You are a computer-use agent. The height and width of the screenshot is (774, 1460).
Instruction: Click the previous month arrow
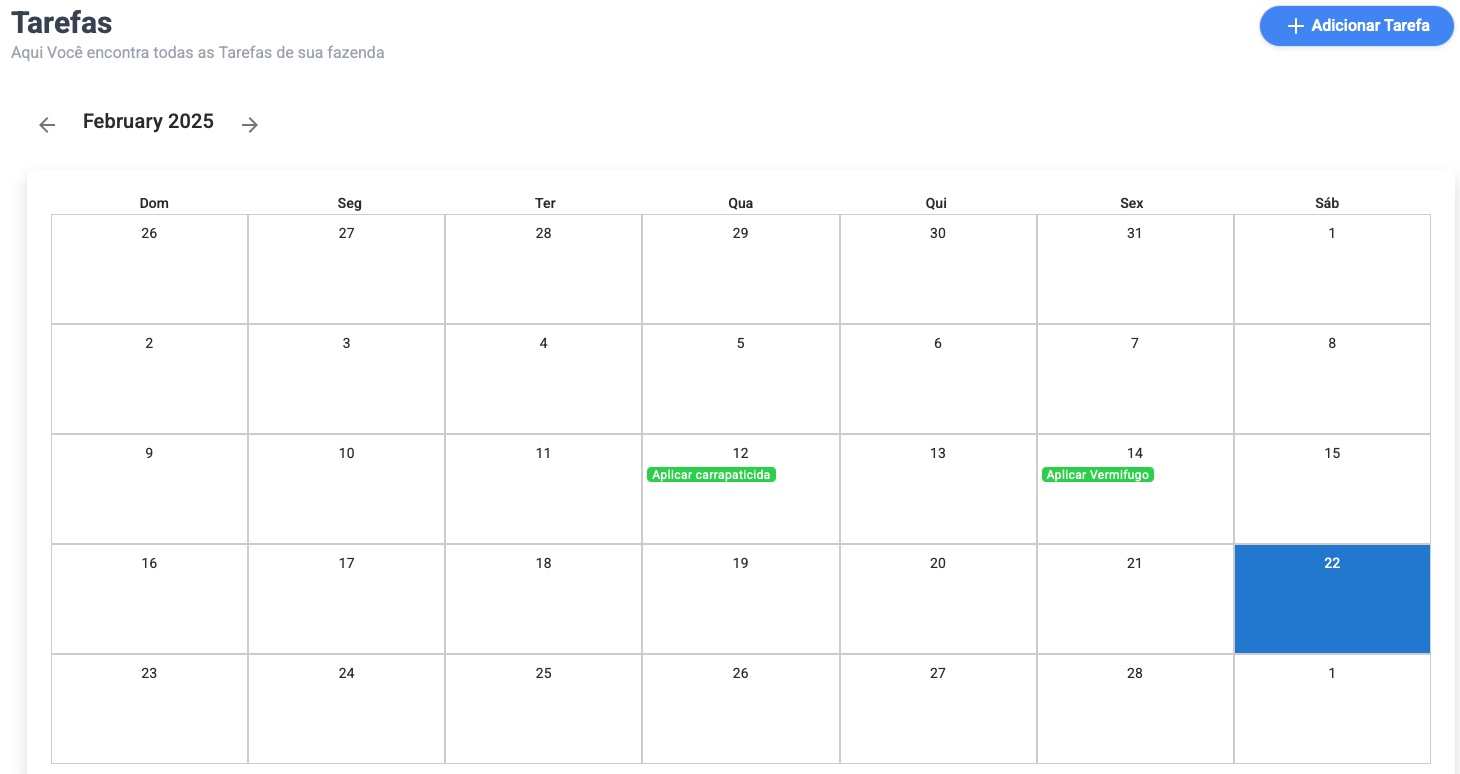pos(47,124)
